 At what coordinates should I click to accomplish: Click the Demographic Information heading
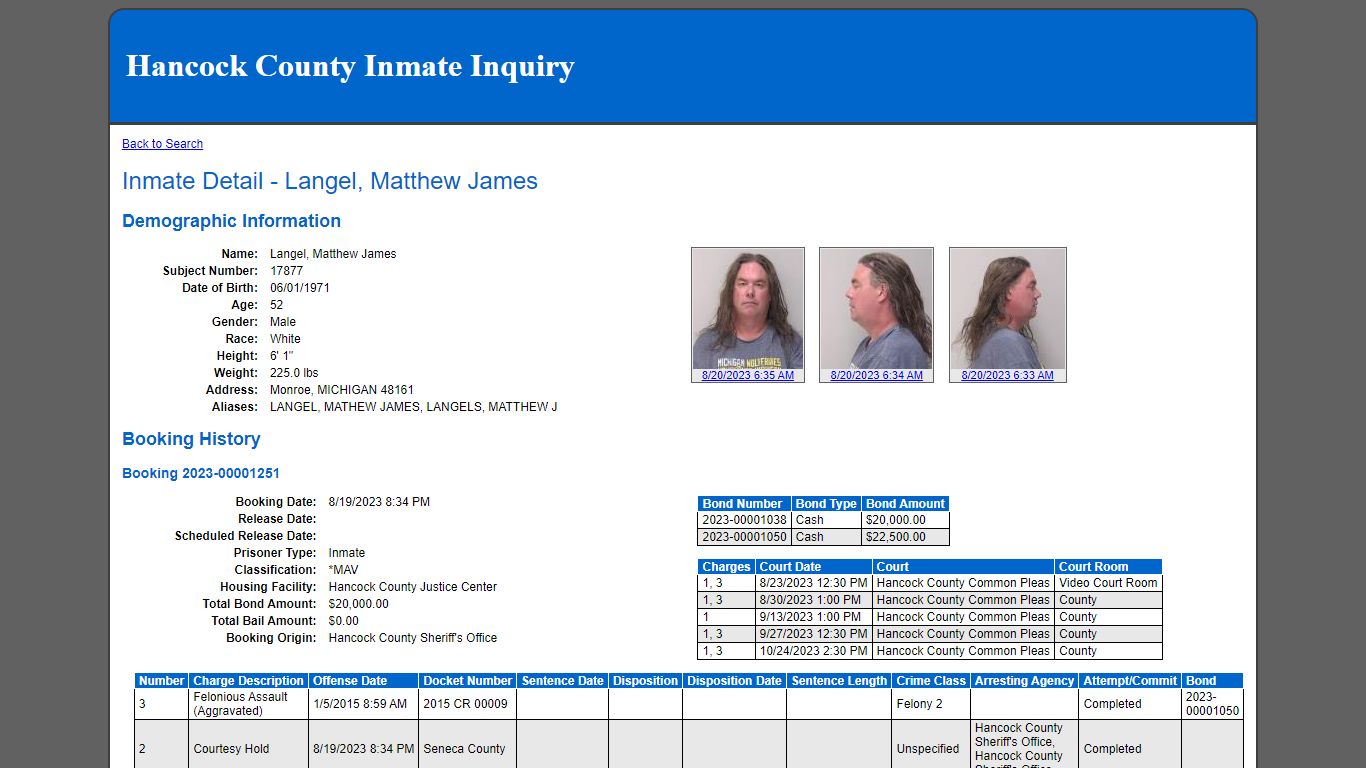coord(231,221)
